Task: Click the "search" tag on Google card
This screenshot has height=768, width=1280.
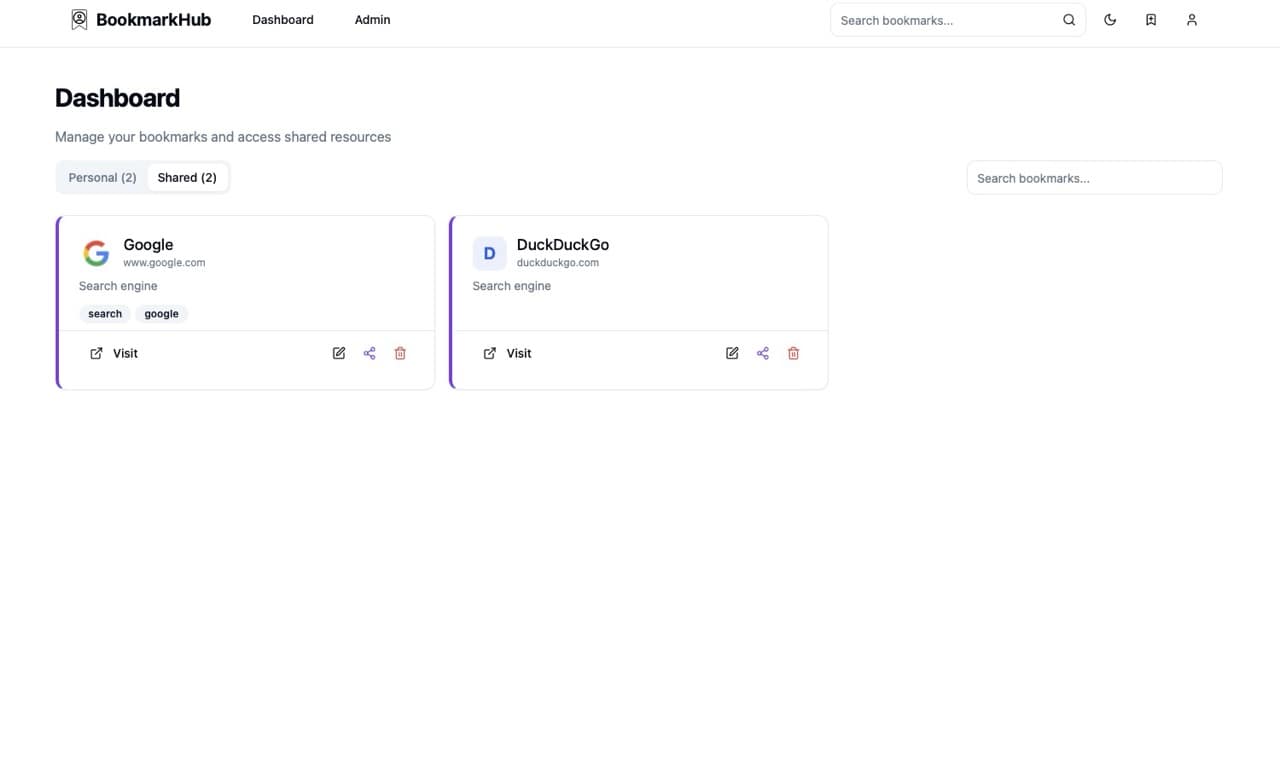Action: click(x=105, y=314)
